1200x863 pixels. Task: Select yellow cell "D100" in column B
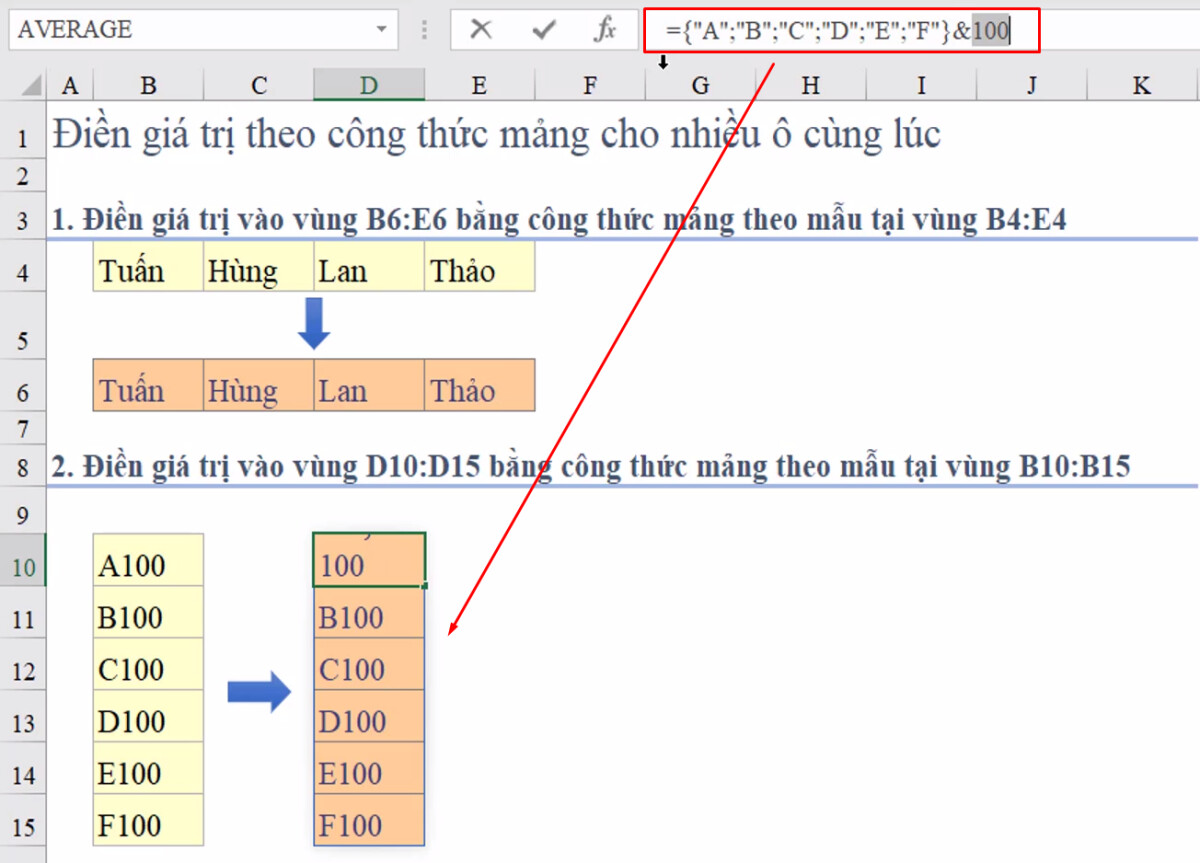tap(148, 717)
